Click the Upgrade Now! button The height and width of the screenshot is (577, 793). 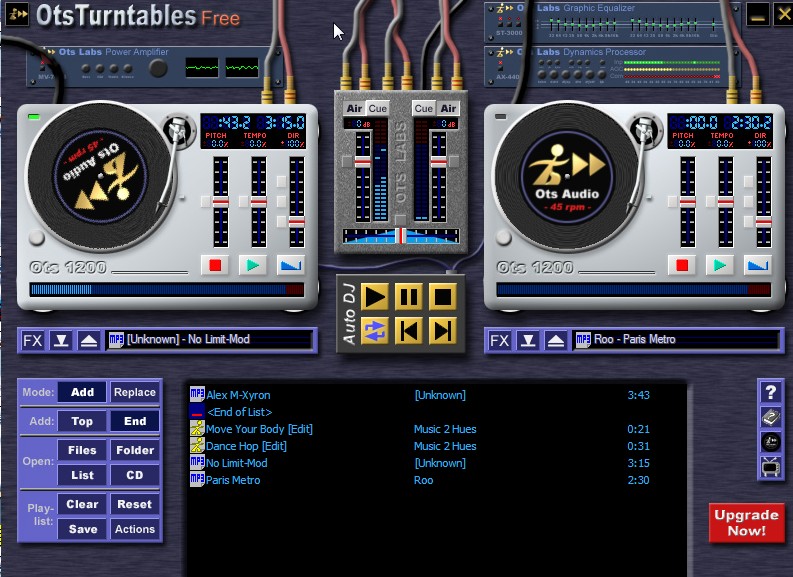coord(746,523)
